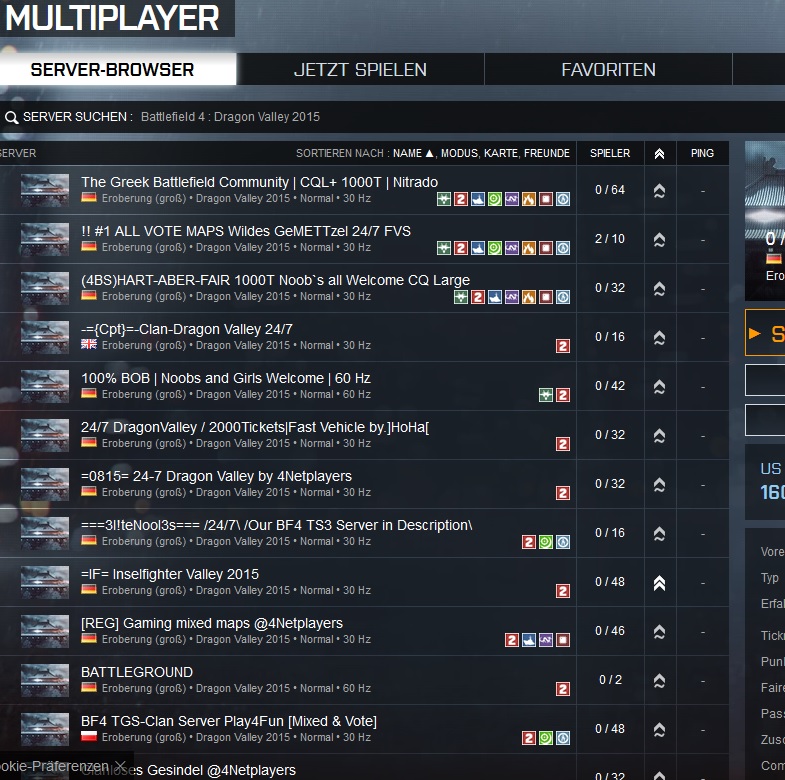Click blue ship icon on Greek Battlefield Community row
This screenshot has width=785, height=780.
[478, 199]
